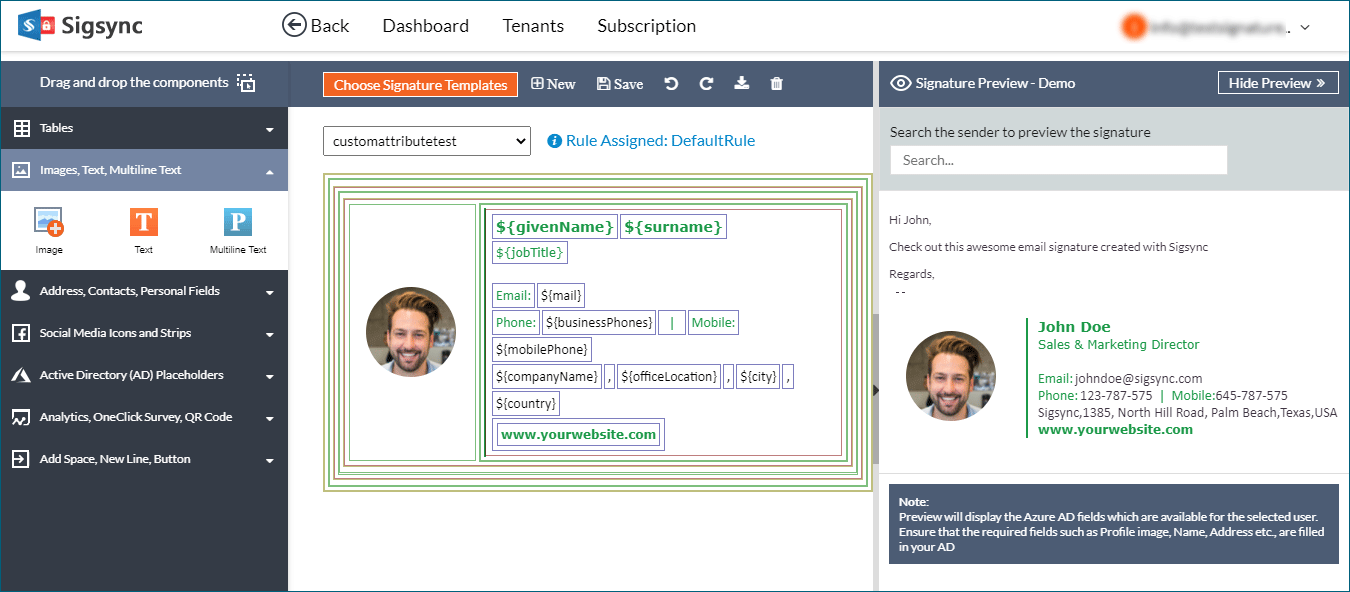Click www.yourwebsite.com in the preview
The image size is (1350, 592).
point(1115,429)
